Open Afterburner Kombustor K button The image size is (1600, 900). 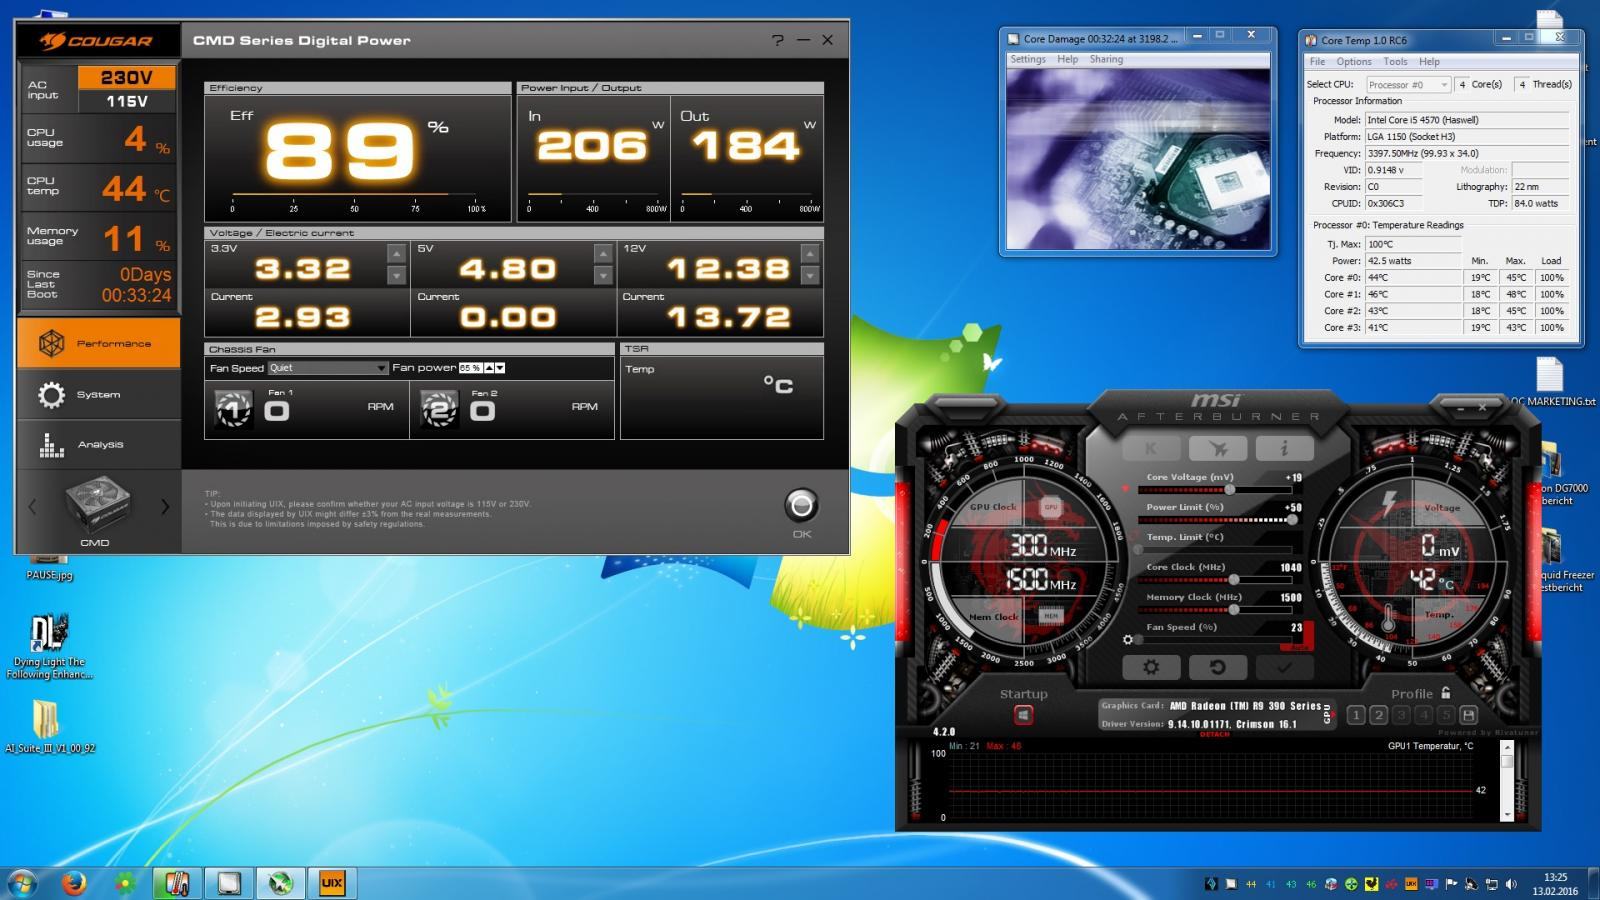[1151, 448]
